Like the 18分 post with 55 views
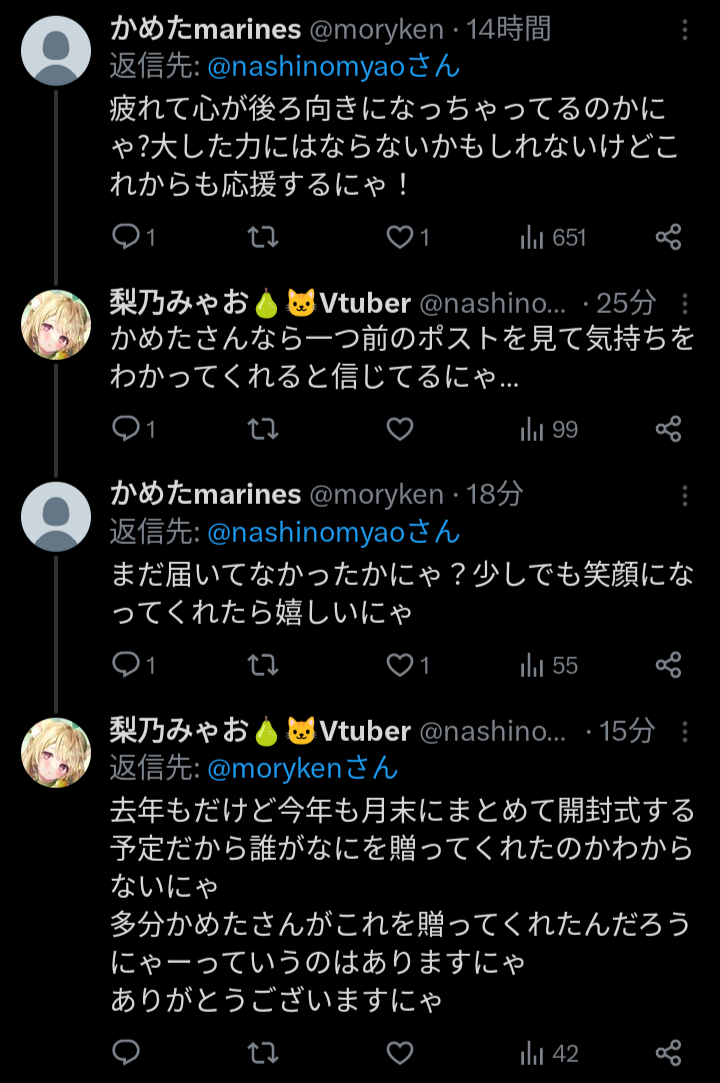Screen dimensions: 720x1083 click(408, 665)
